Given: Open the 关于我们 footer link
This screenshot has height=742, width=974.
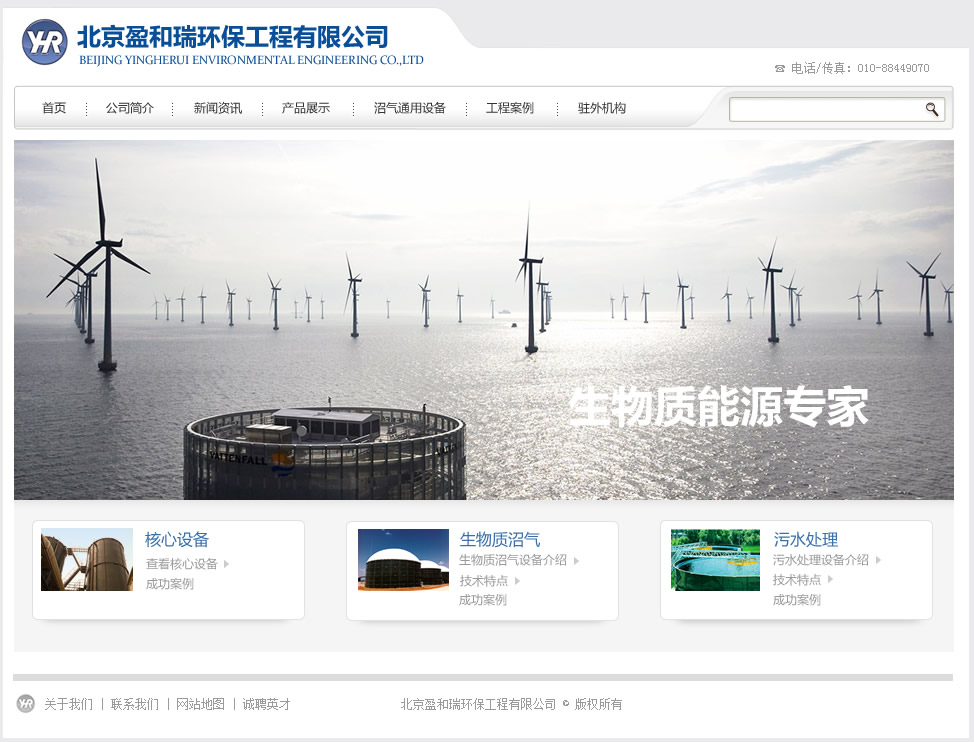Looking at the screenshot, I should pos(68,704).
